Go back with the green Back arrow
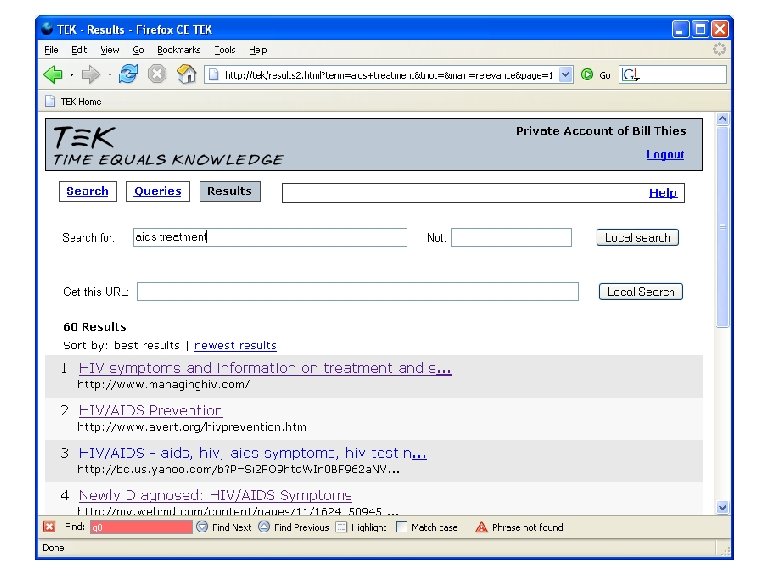The height and width of the screenshot is (576, 768). [53, 74]
